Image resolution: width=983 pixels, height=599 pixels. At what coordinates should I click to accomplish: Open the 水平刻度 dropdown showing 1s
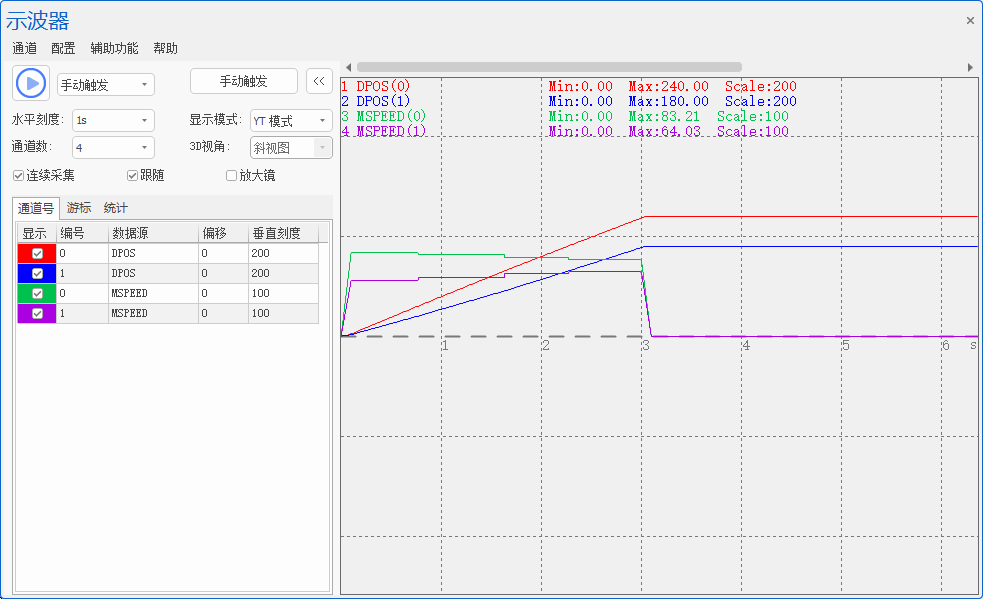(x=113, y=120)
